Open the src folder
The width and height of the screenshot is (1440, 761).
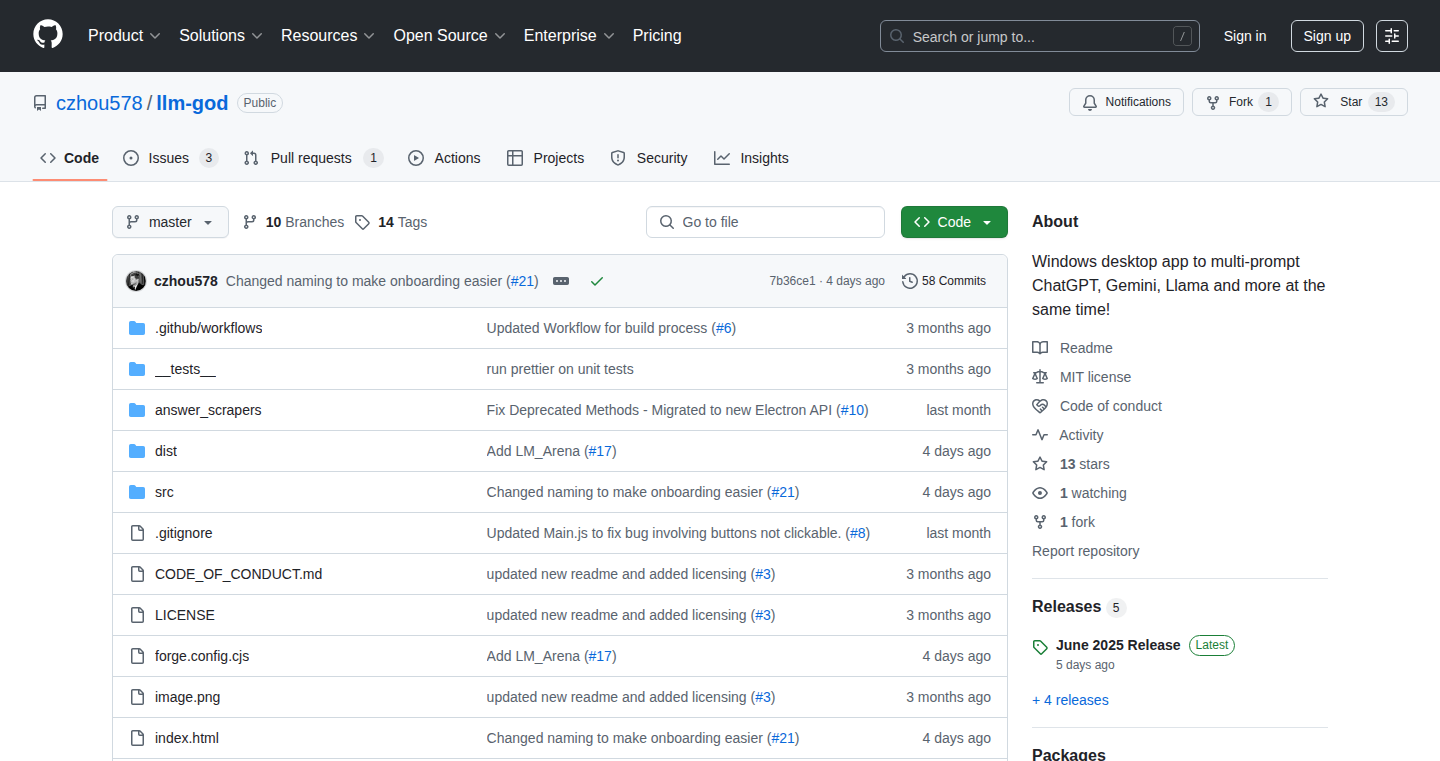point(164,492)
